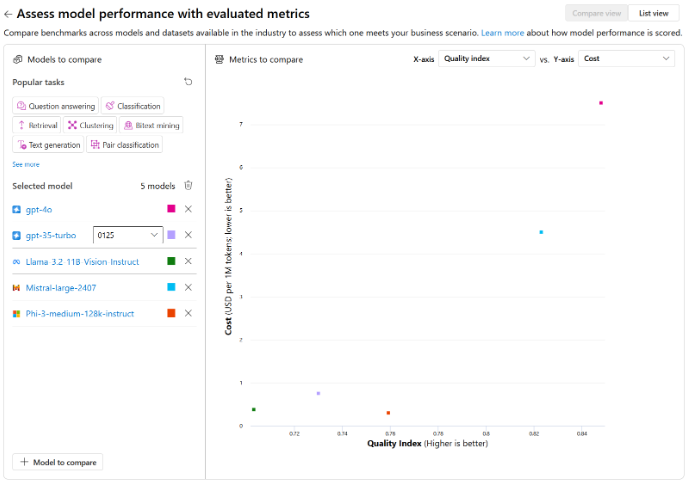Image resolution: width=687 pixels, height=485 pixels.
Task: Open the Y-axis Cost dropdown
Action: coord(627,59)
